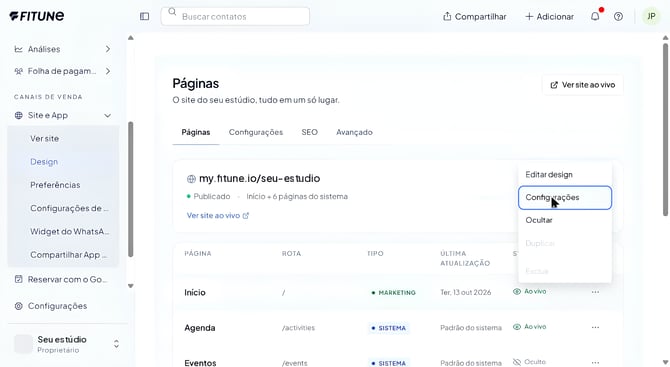Click the Ter, 13 out 2026 date
Screen dimensions: 670x367
(x=465, y=292)
